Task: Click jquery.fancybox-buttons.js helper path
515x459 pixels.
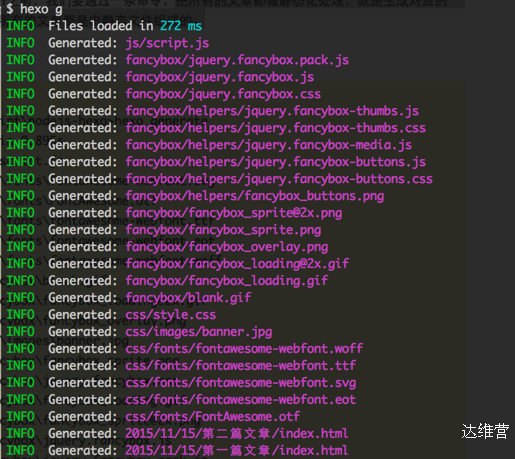Action: tap(276, 162)
